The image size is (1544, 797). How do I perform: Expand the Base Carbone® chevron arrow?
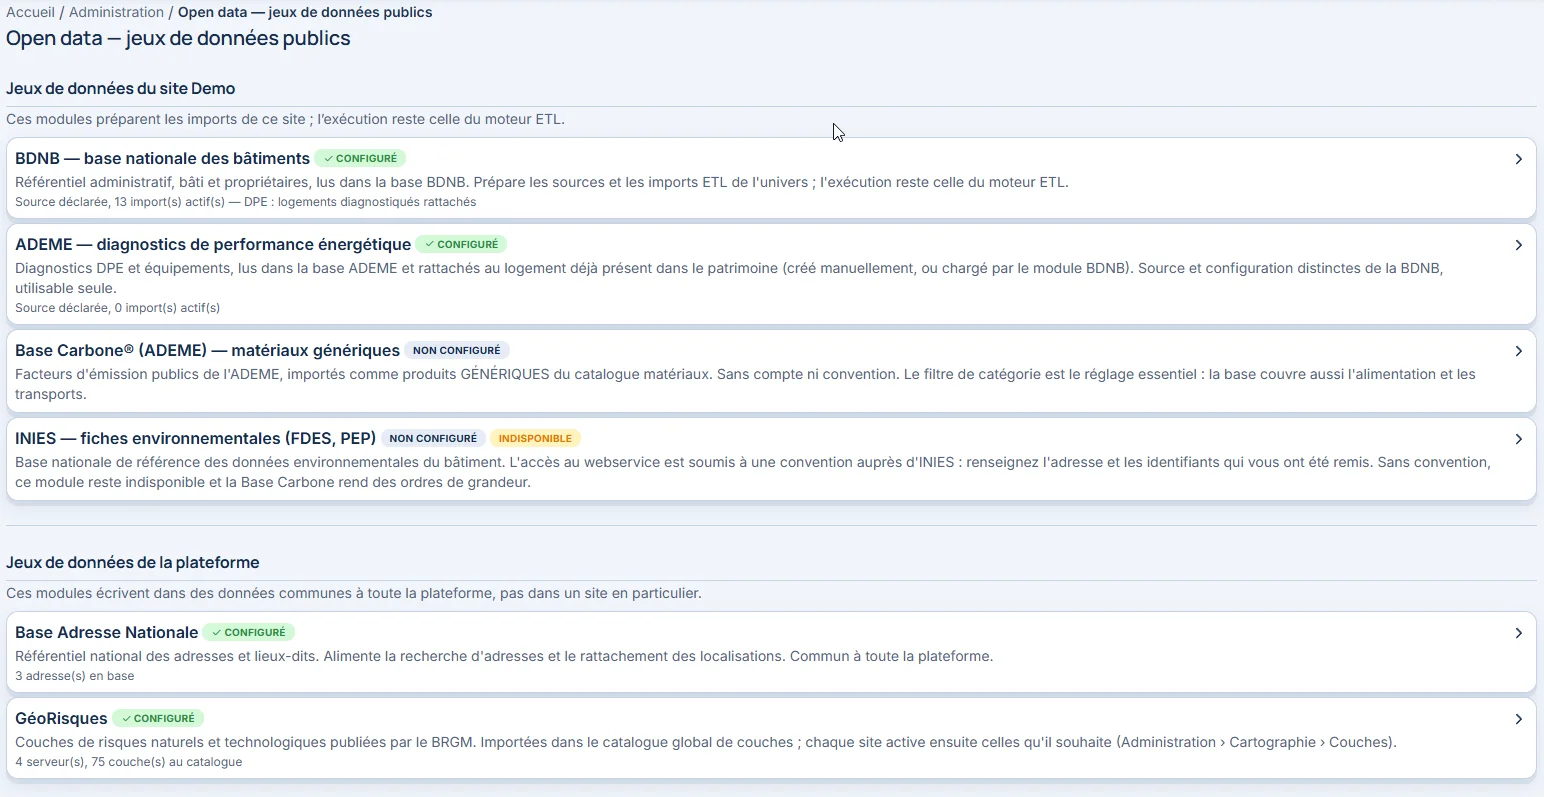click(x=1518, y=351)
